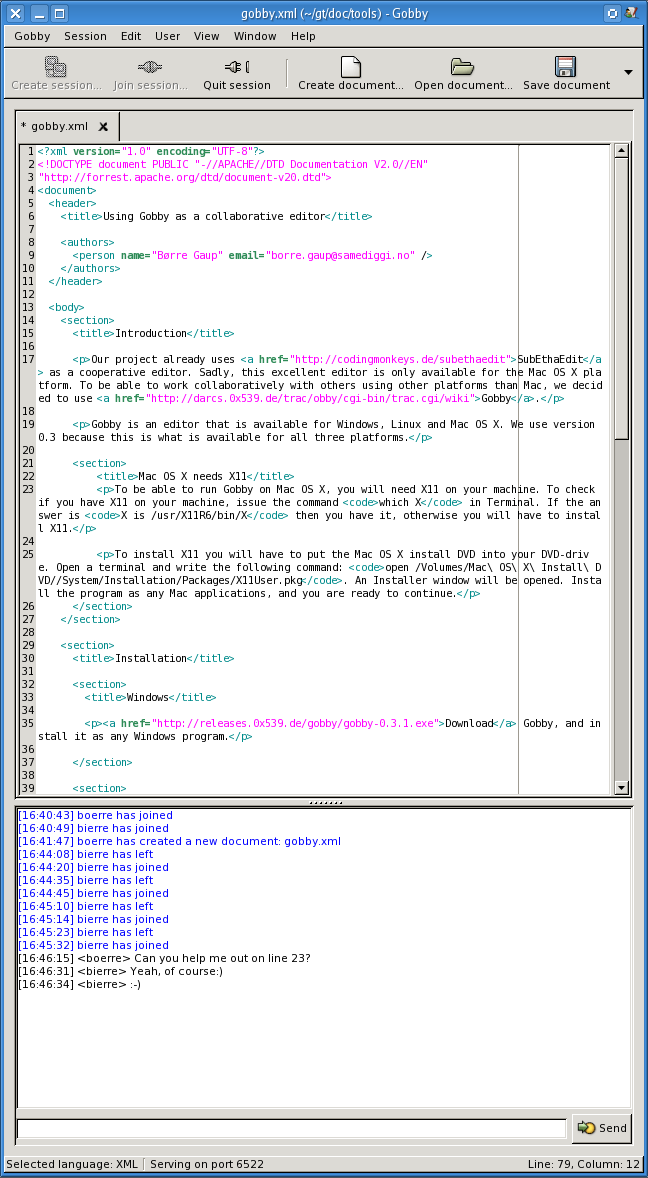
Task: Click the pane divider grip handle
Action: (324, 802)
